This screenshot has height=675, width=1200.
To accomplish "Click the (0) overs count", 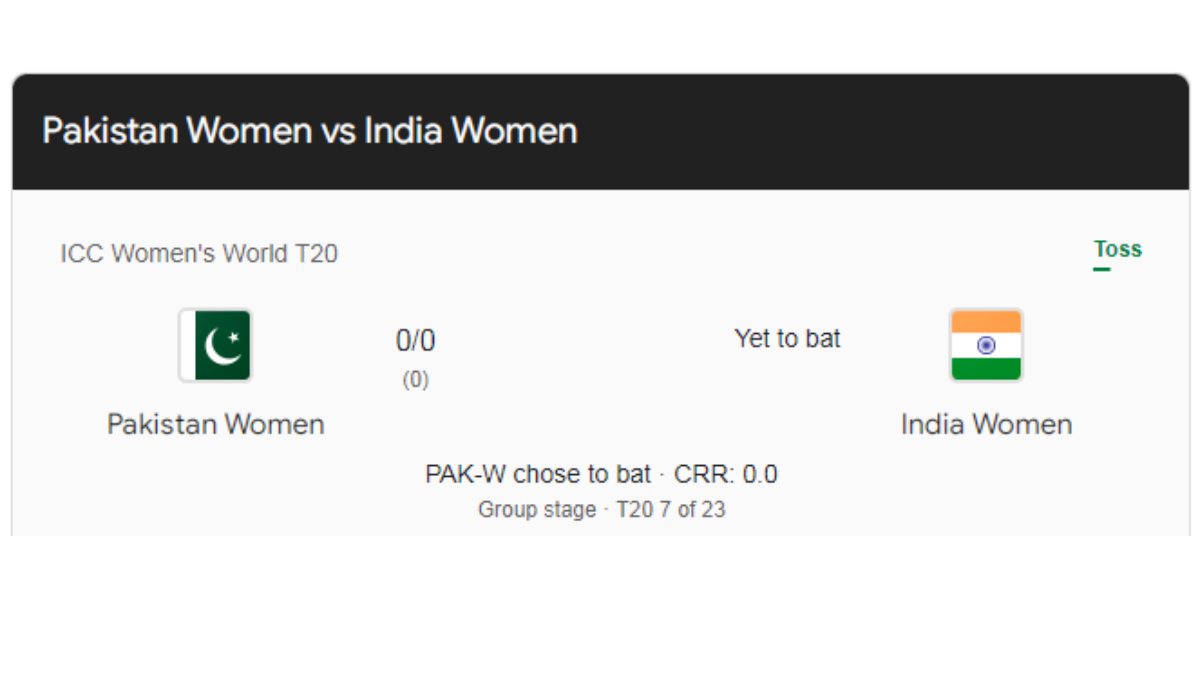I will 416,380.
